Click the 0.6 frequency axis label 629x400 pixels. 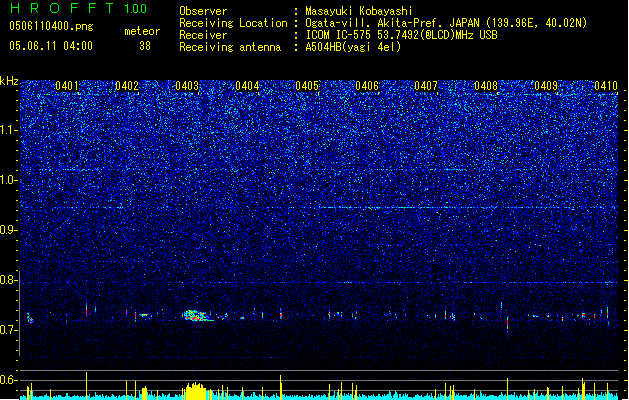(x=8, y=380)
